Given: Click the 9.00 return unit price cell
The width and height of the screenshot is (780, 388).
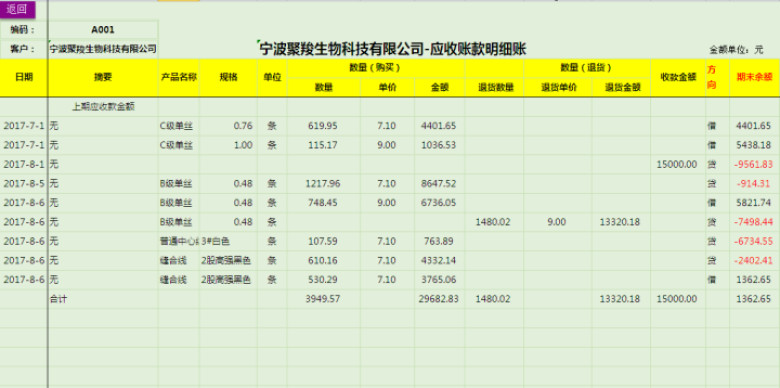Looking at the screenshot, I should pos(558,222).
